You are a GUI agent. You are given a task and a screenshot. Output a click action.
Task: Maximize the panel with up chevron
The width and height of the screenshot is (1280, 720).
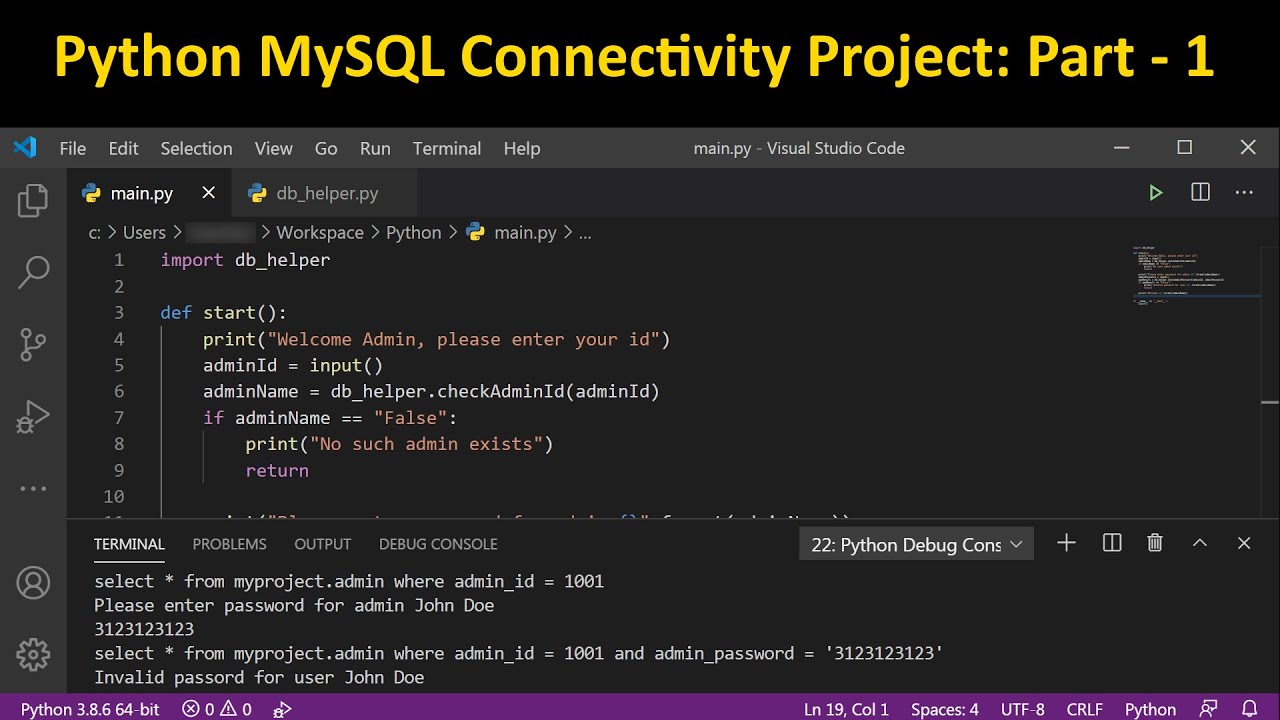(1200, 543)
